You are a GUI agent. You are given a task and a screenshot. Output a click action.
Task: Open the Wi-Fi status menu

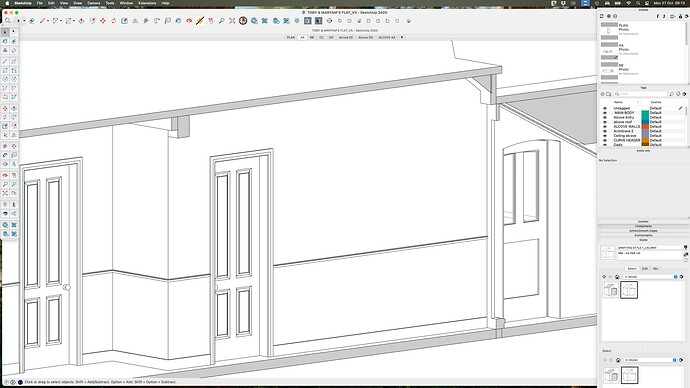click(x=628, y=3)
